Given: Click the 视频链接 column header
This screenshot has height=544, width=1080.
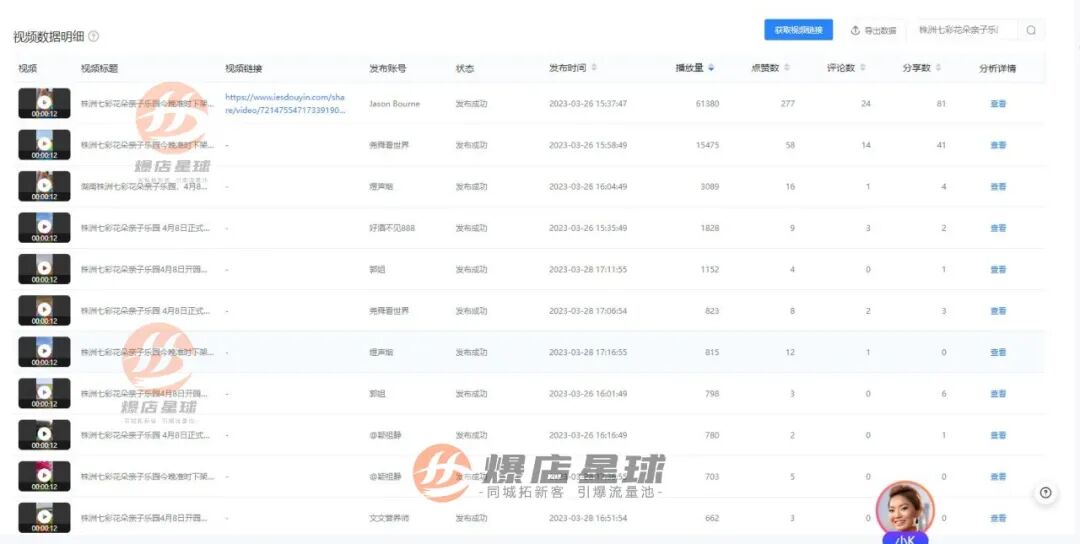Looking at the screenshot, I should [244, 68].
